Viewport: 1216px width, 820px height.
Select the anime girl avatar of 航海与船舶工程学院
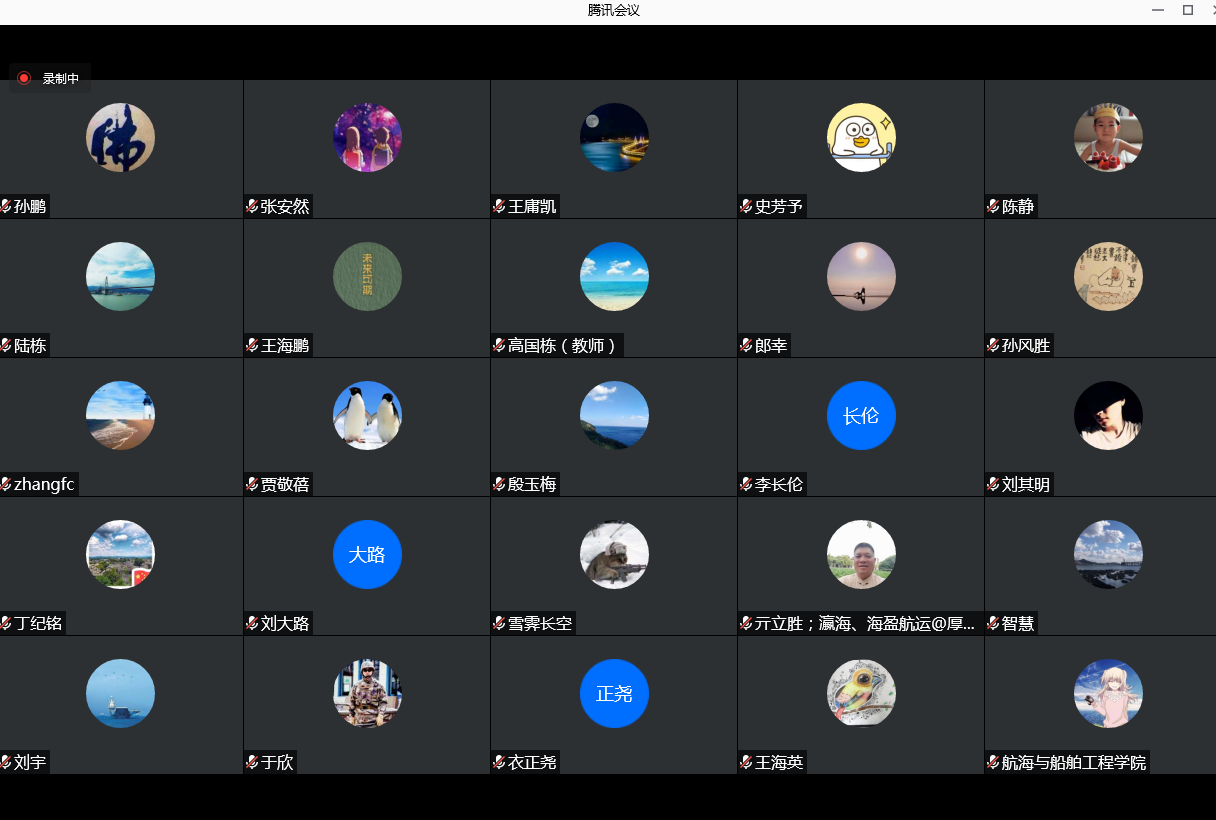tap(1108, 693)
